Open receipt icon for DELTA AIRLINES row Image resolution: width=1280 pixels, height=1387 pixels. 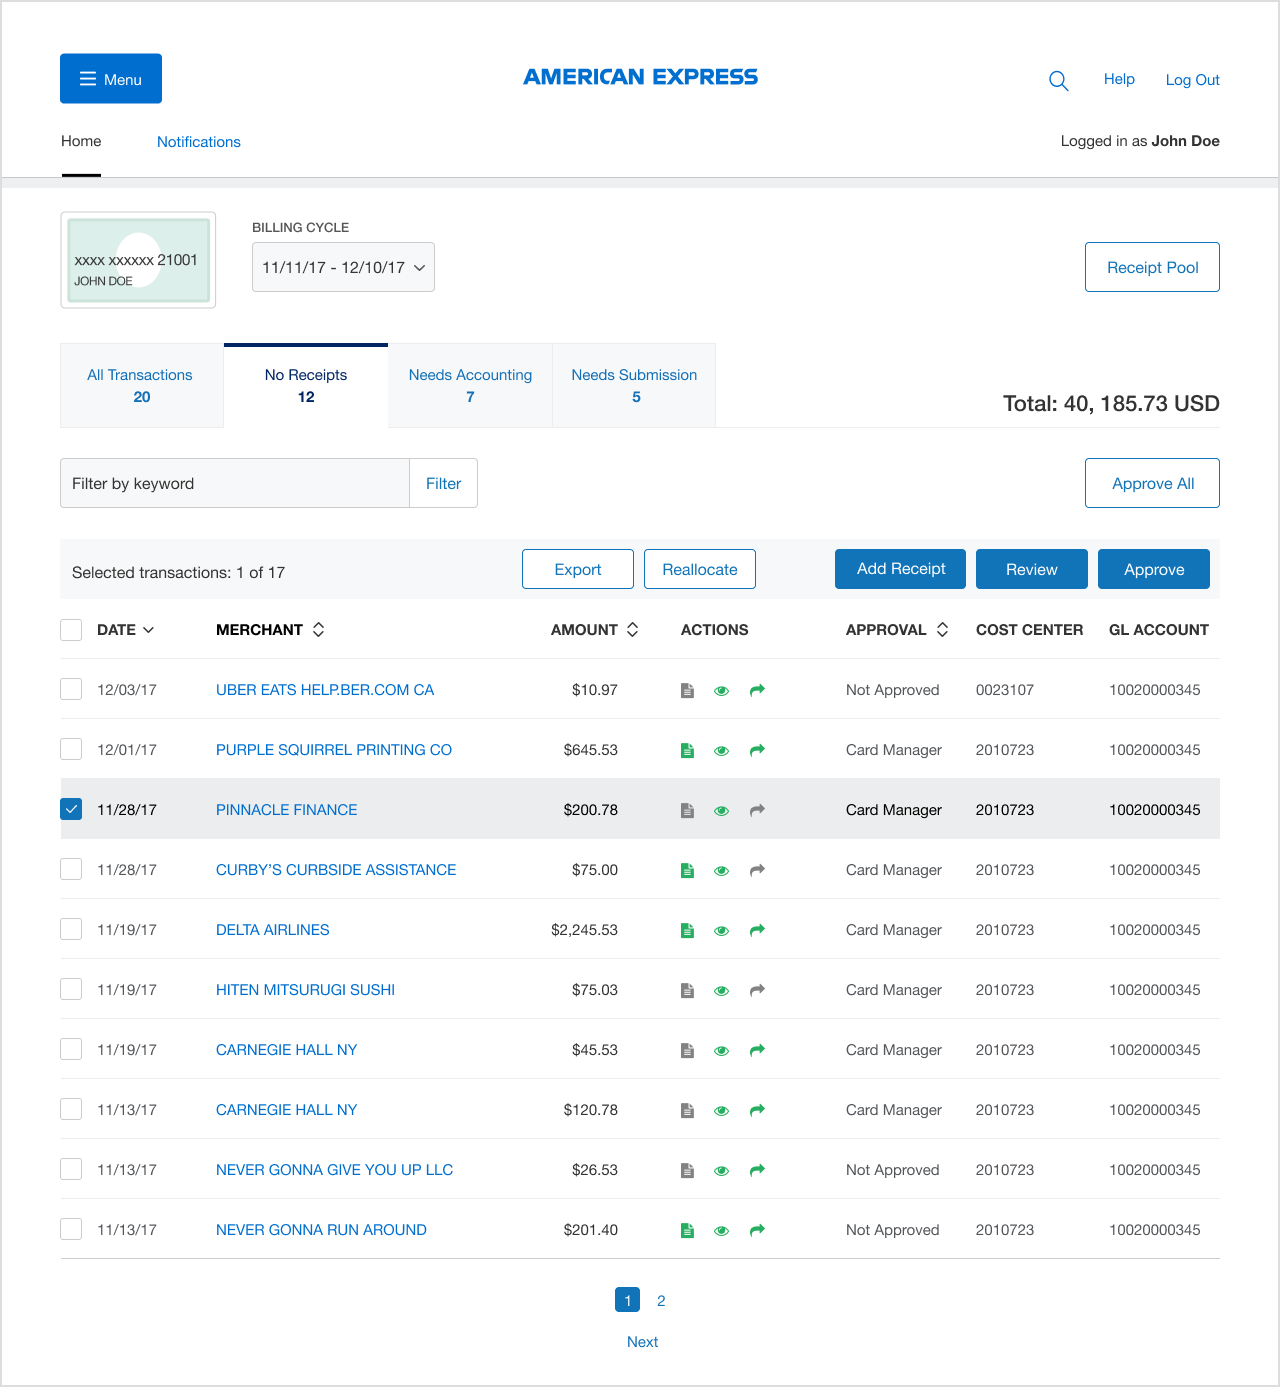[x=687, y=930]
